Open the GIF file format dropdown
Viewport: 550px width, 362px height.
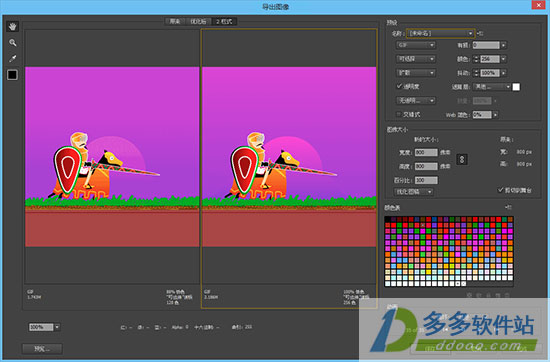[x=416, y=45]
